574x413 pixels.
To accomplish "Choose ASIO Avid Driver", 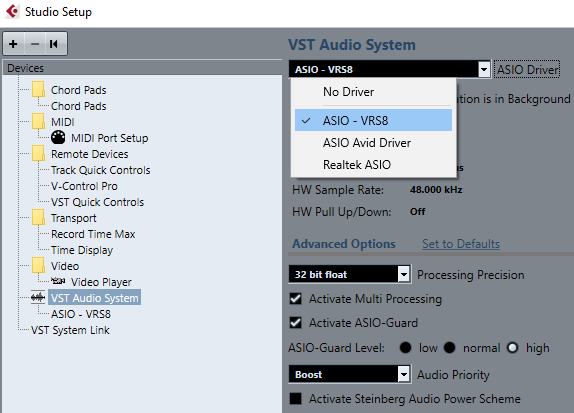I will click(373, 143).
